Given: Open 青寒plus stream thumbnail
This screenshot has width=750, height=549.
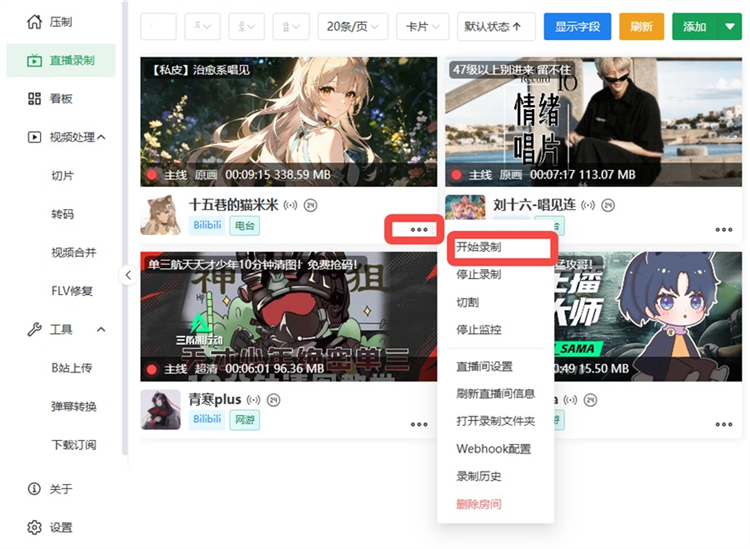Looking at the screenshot, I should [288, 316].
